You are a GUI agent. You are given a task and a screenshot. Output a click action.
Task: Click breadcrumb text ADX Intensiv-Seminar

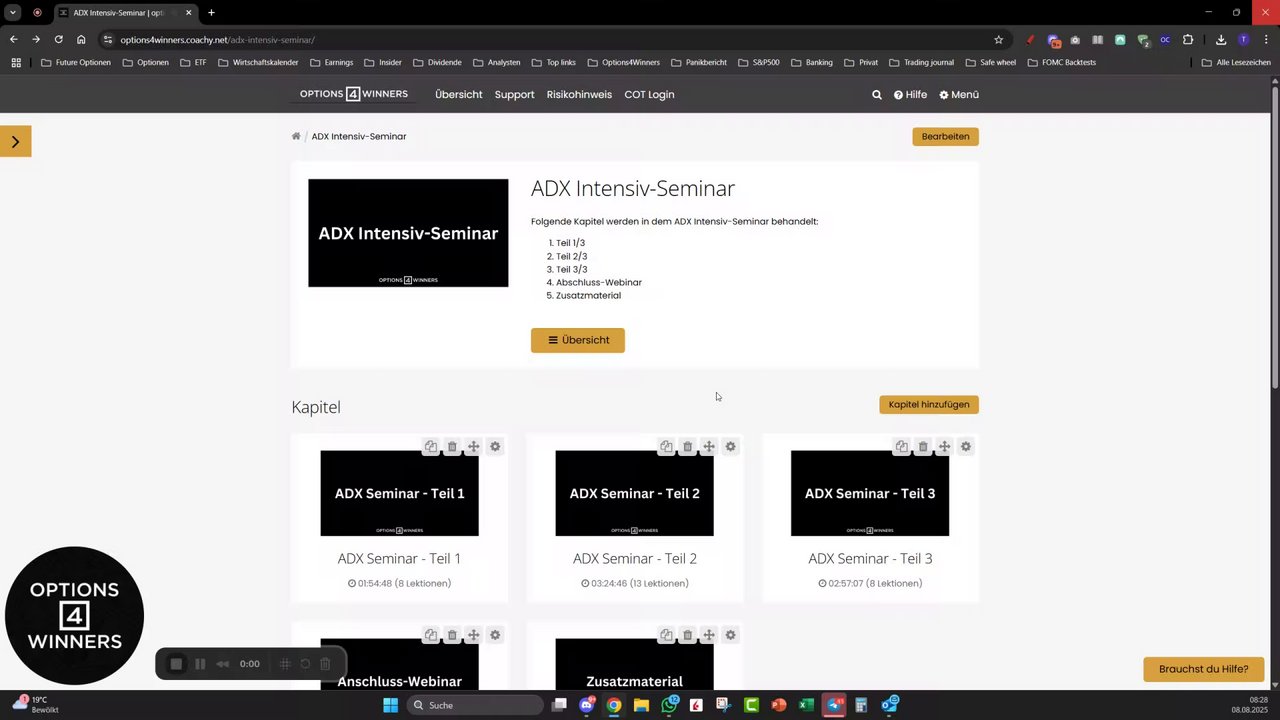pos(359,136)
